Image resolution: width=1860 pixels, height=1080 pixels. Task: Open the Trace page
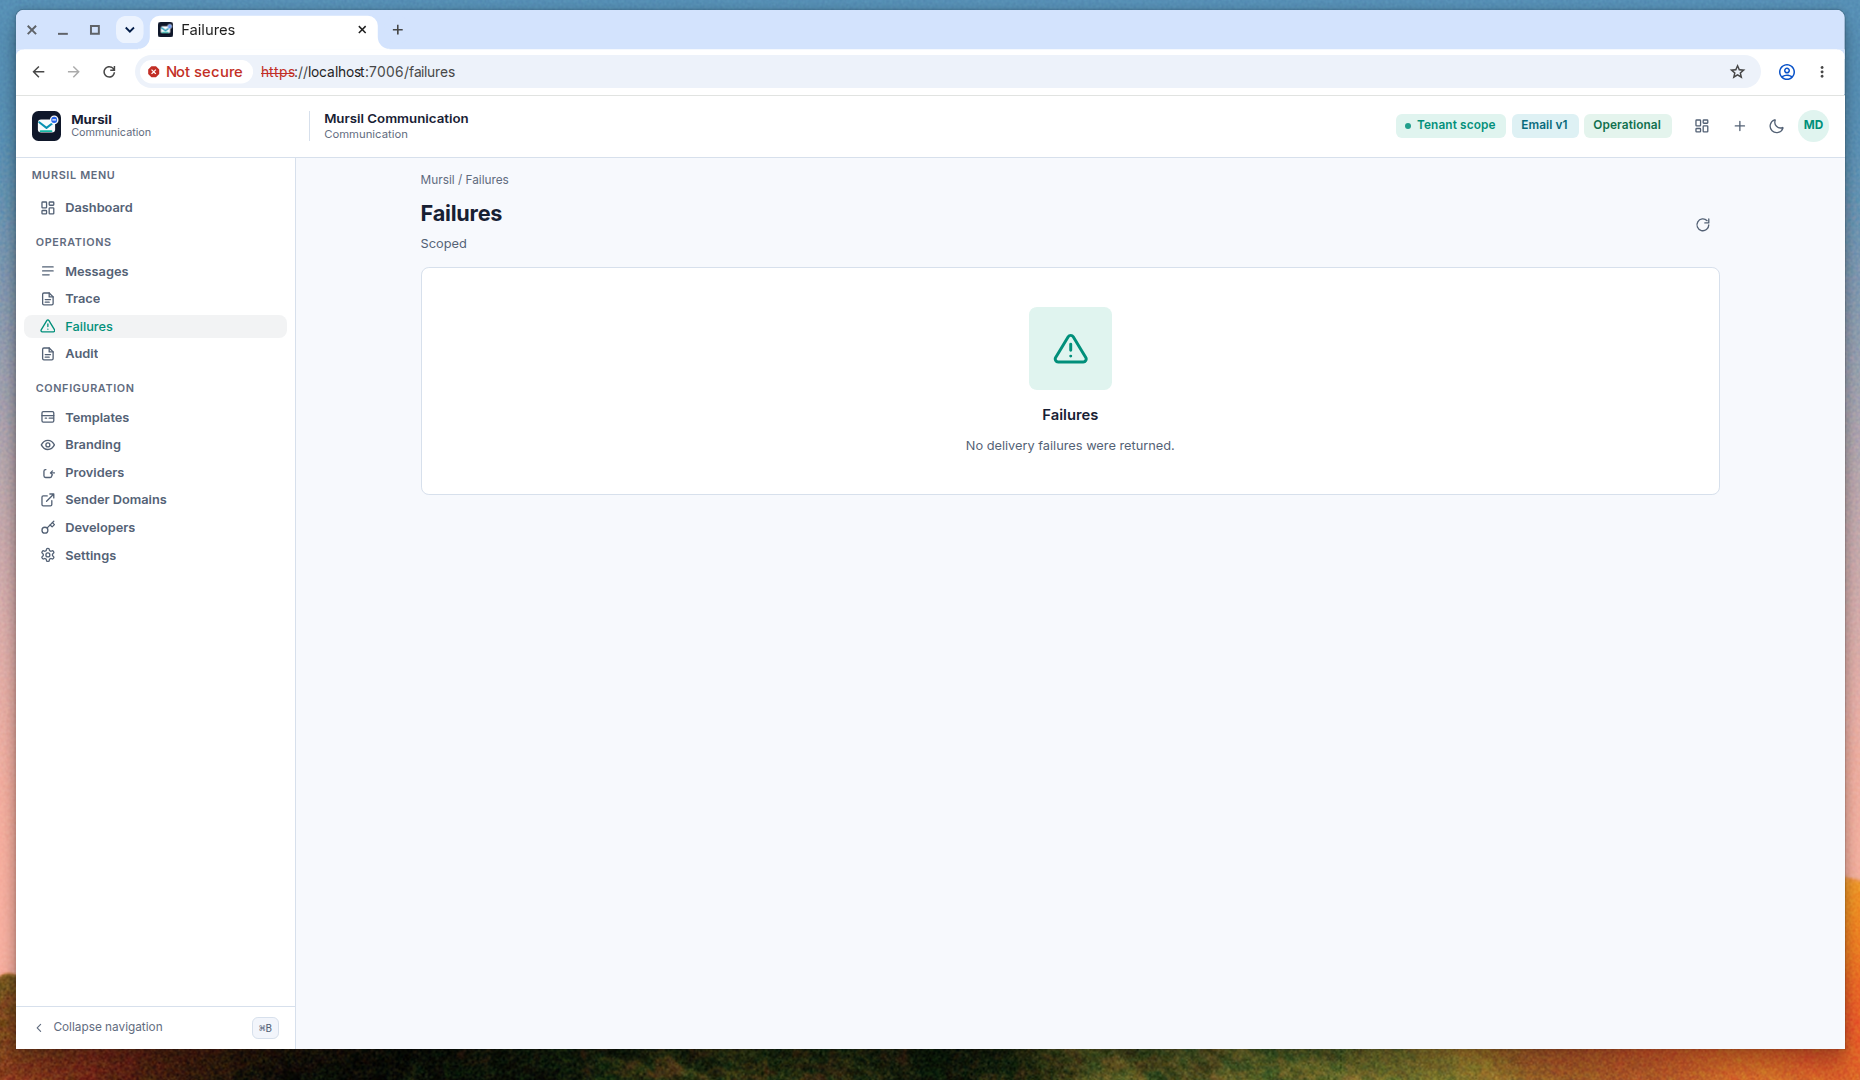click(155, 299)
